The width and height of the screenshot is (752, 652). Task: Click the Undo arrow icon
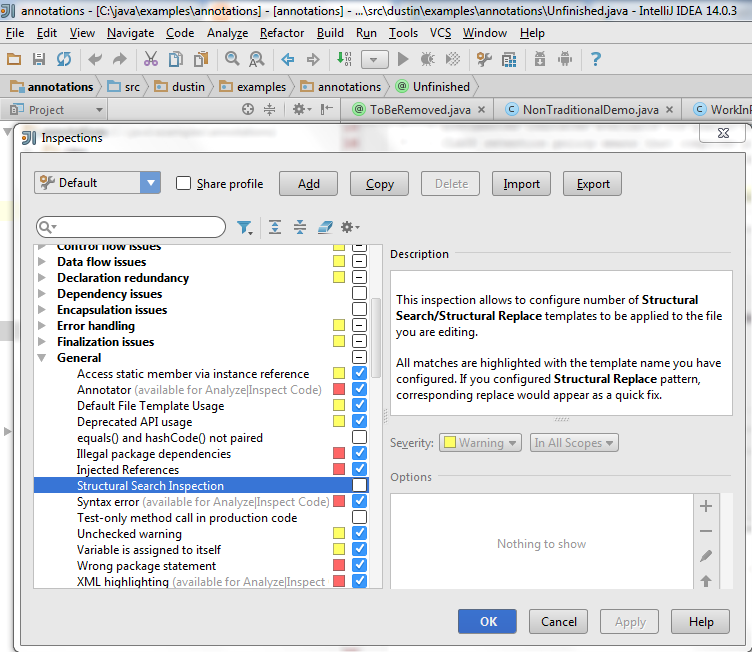[95, 59]
